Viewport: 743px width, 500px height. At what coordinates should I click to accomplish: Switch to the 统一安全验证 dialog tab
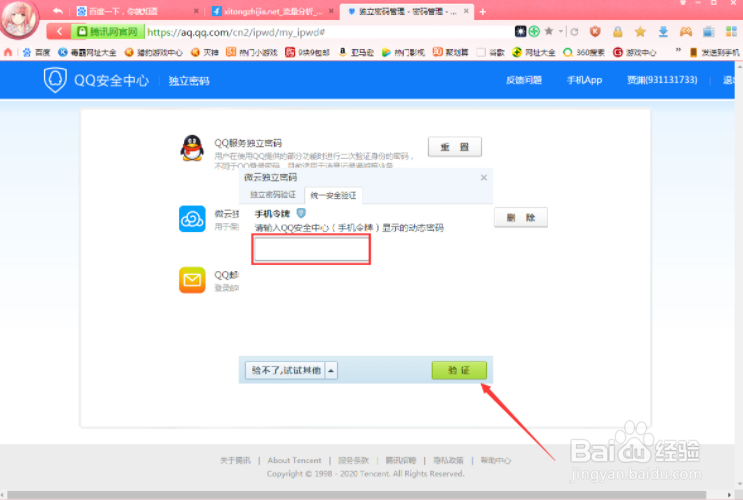[x=333, y=195]
